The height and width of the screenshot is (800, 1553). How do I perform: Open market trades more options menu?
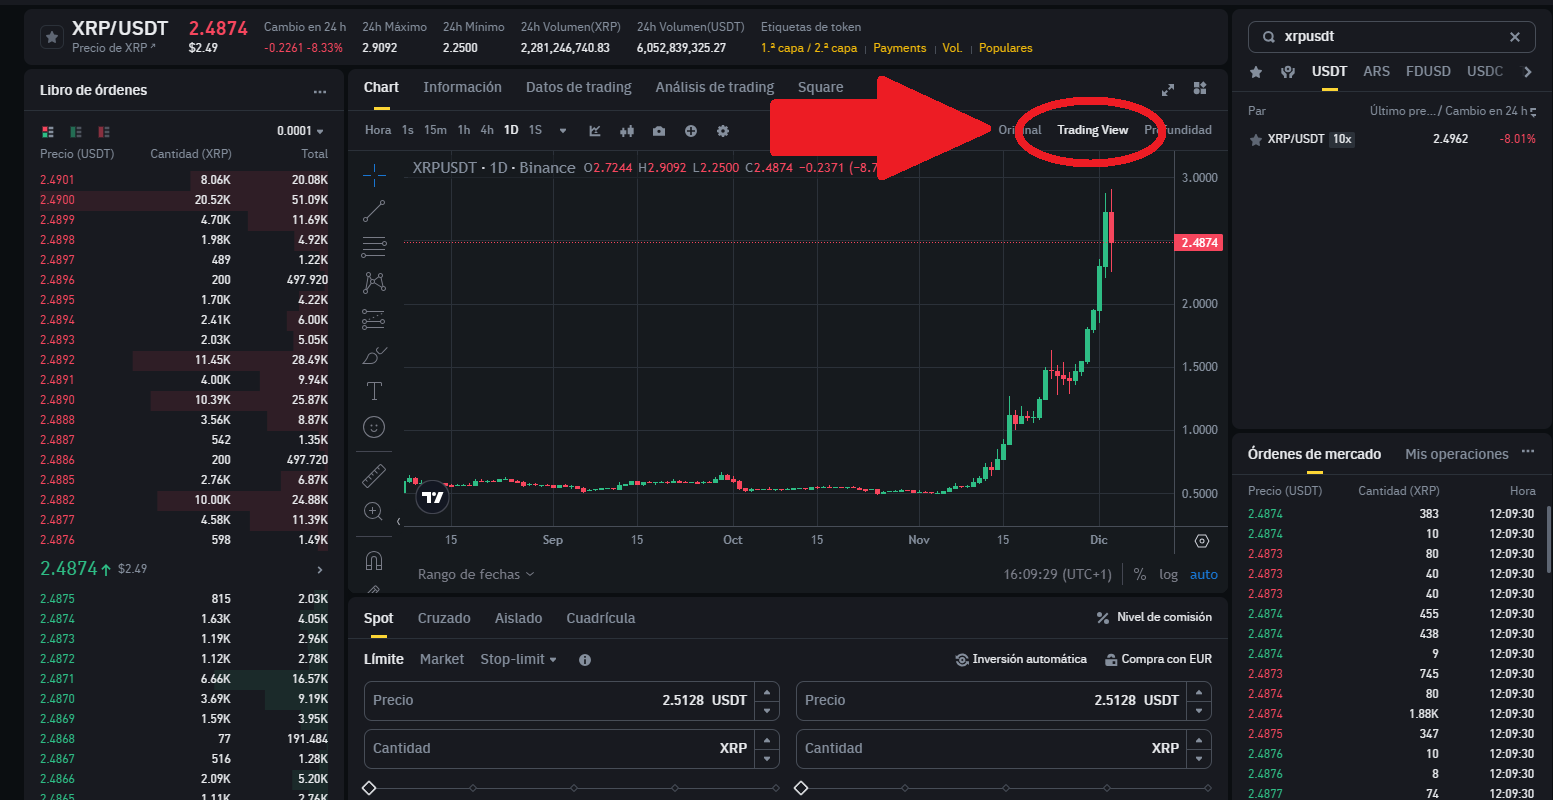point(1527,452)
